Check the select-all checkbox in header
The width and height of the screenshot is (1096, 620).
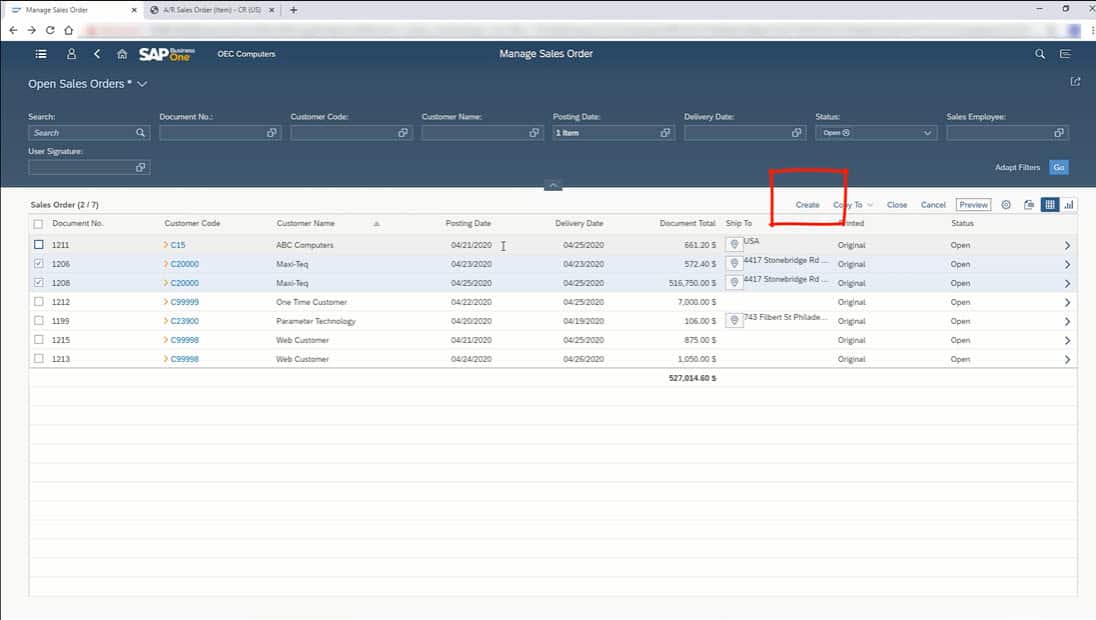click(x=37, y=223)
